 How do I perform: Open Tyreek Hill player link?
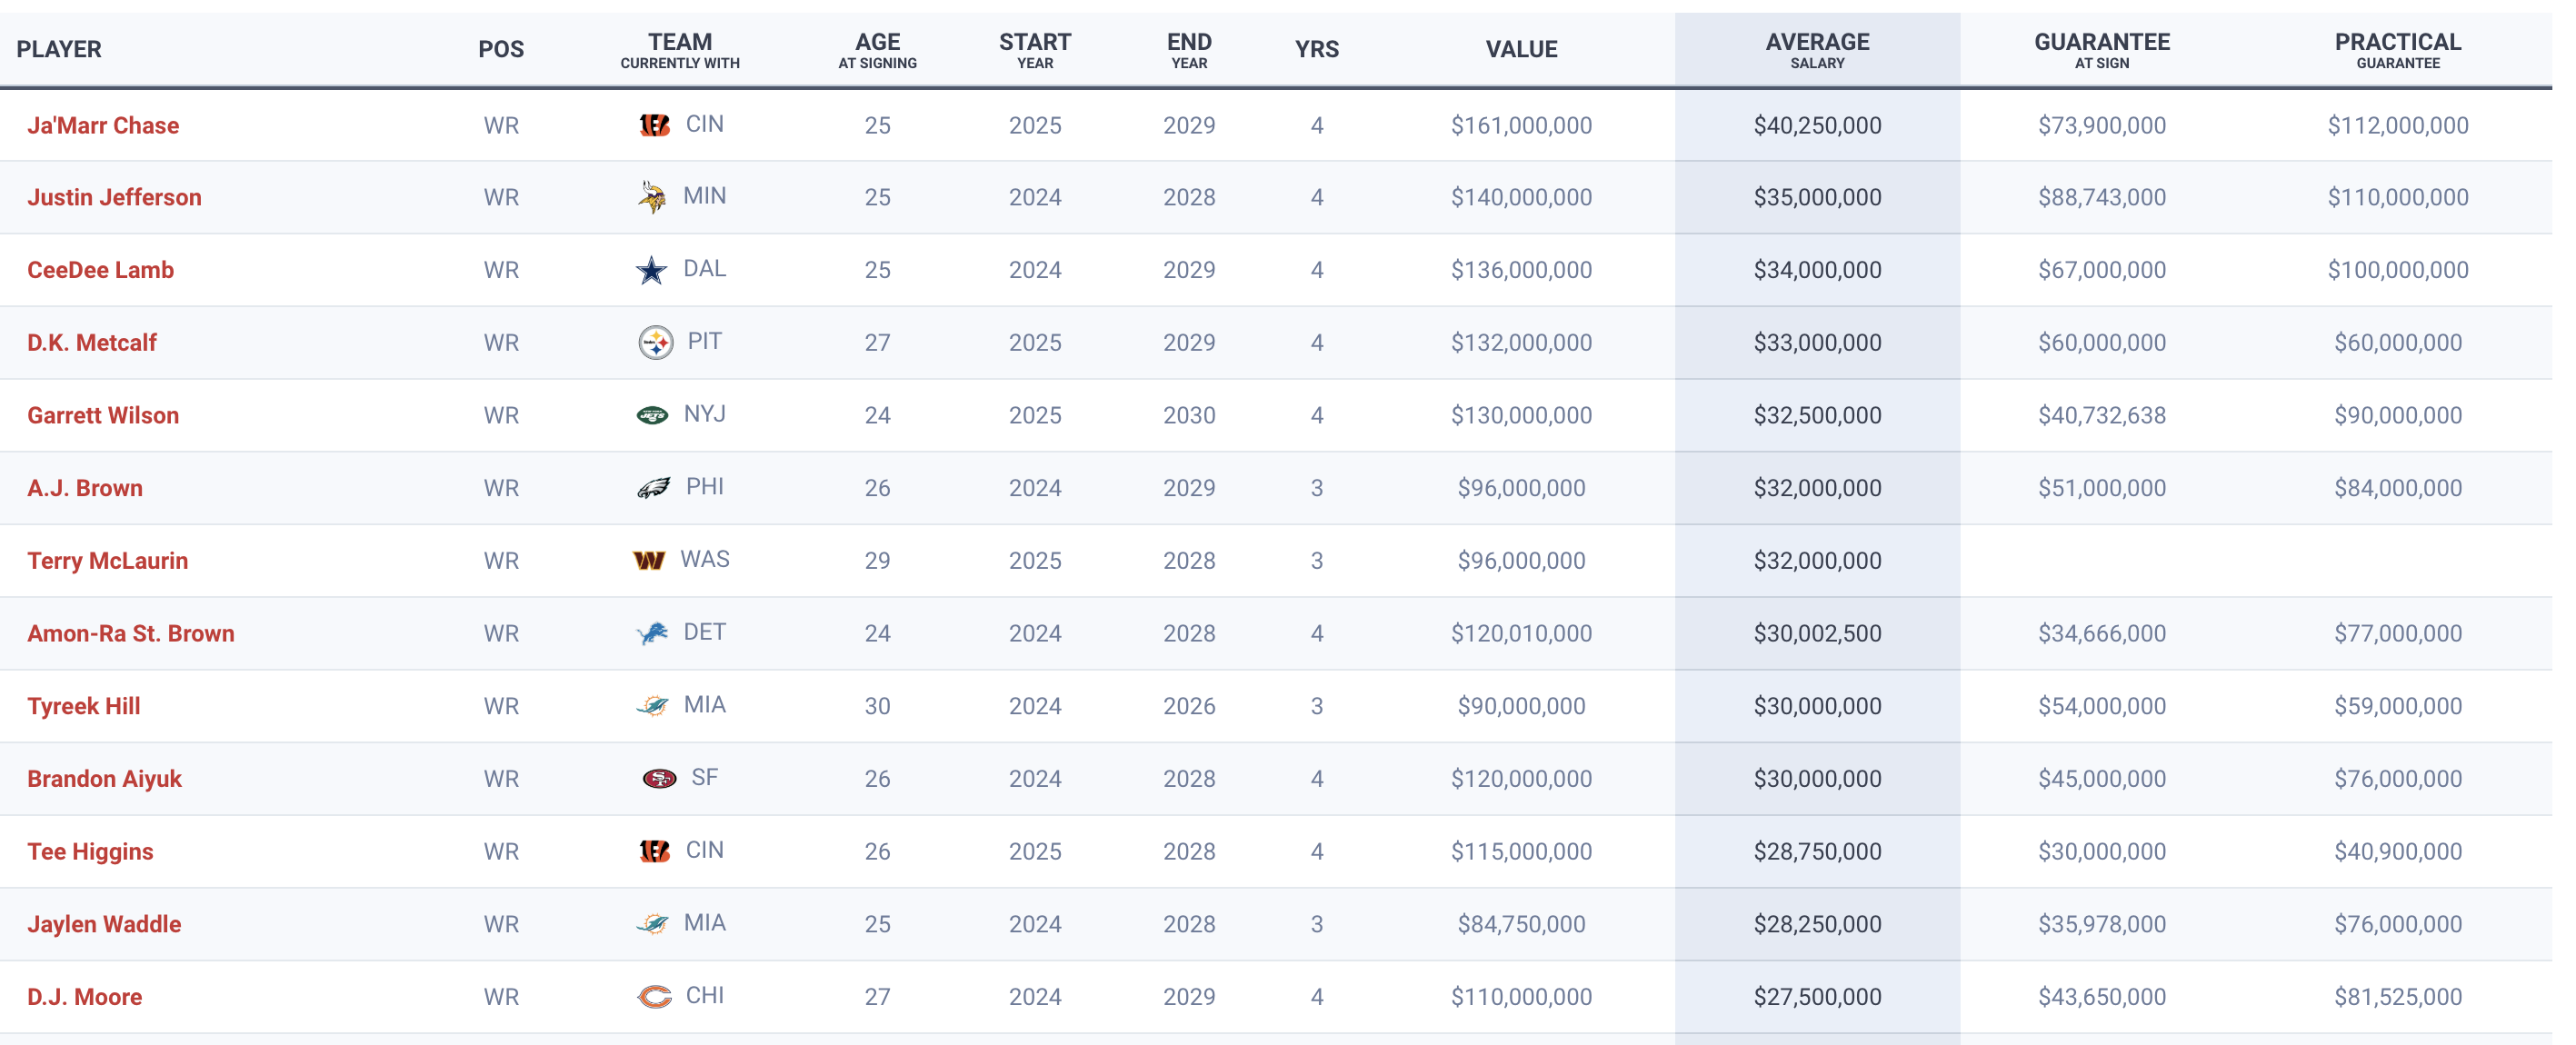pos(83,706)
